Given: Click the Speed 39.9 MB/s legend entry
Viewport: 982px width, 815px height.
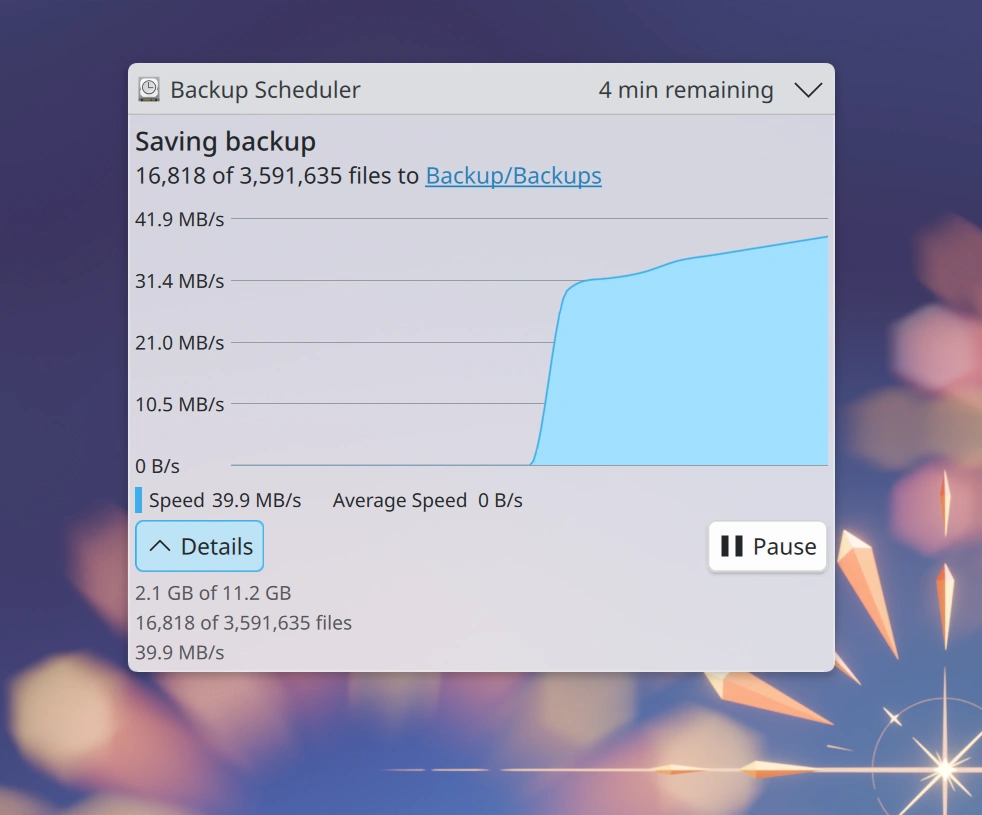Looking at the screenshot, I should [x=225, y=500].
